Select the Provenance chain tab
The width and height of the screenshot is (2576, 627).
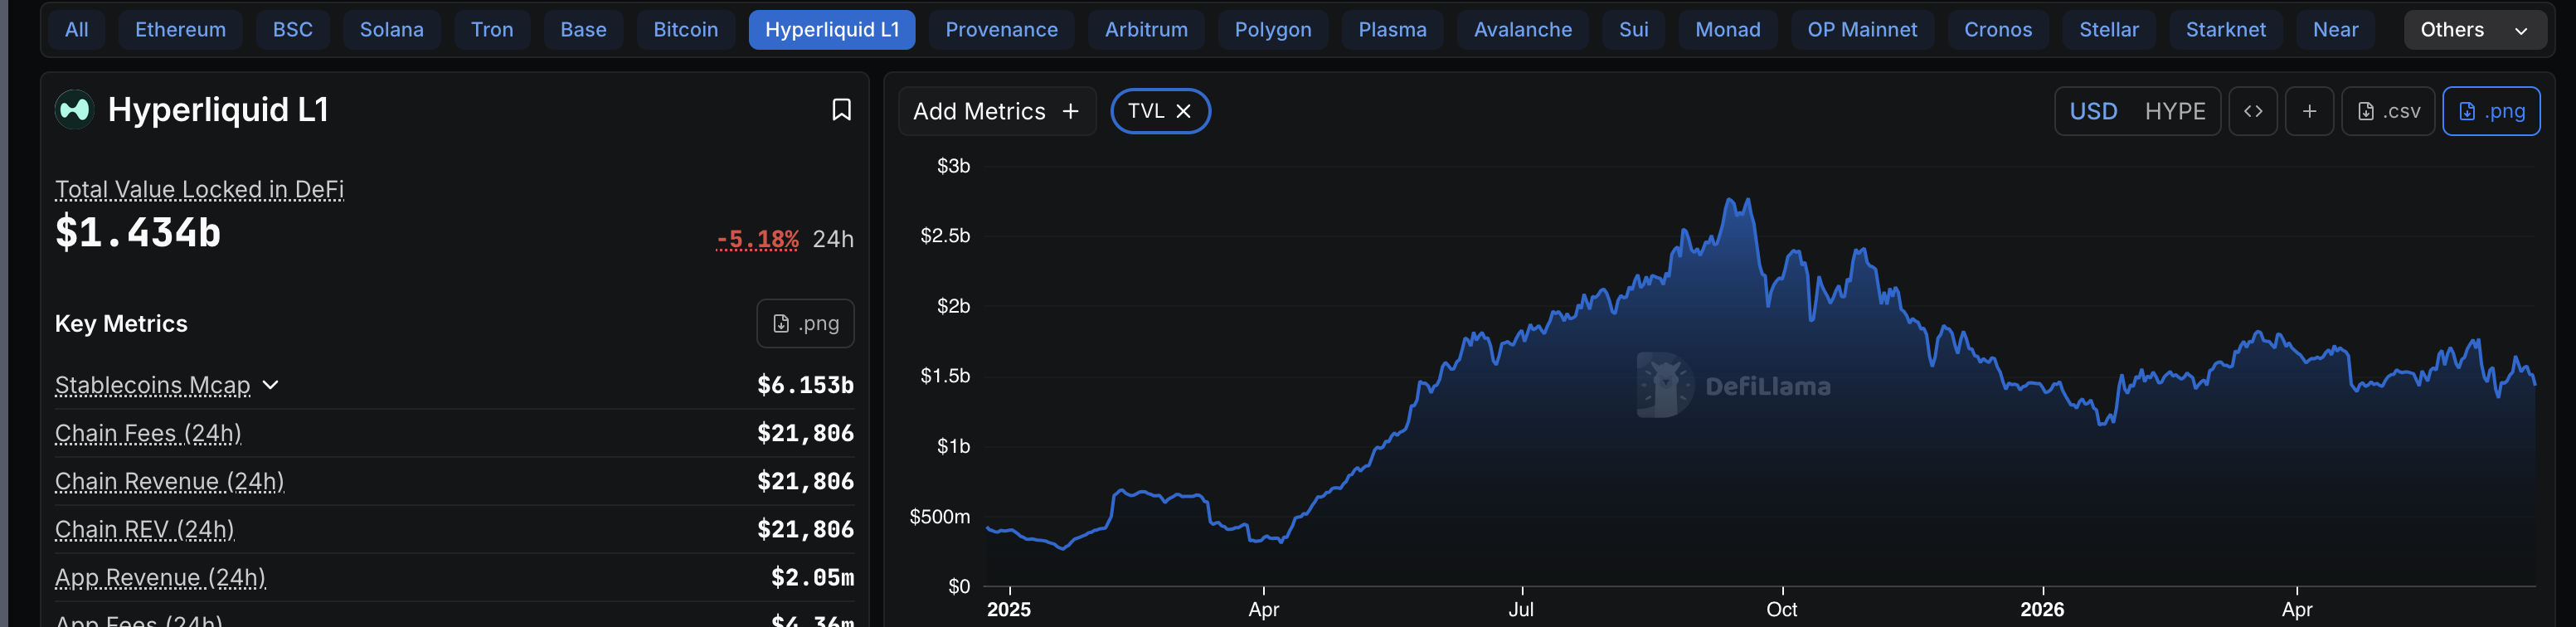click(1001, 30)
